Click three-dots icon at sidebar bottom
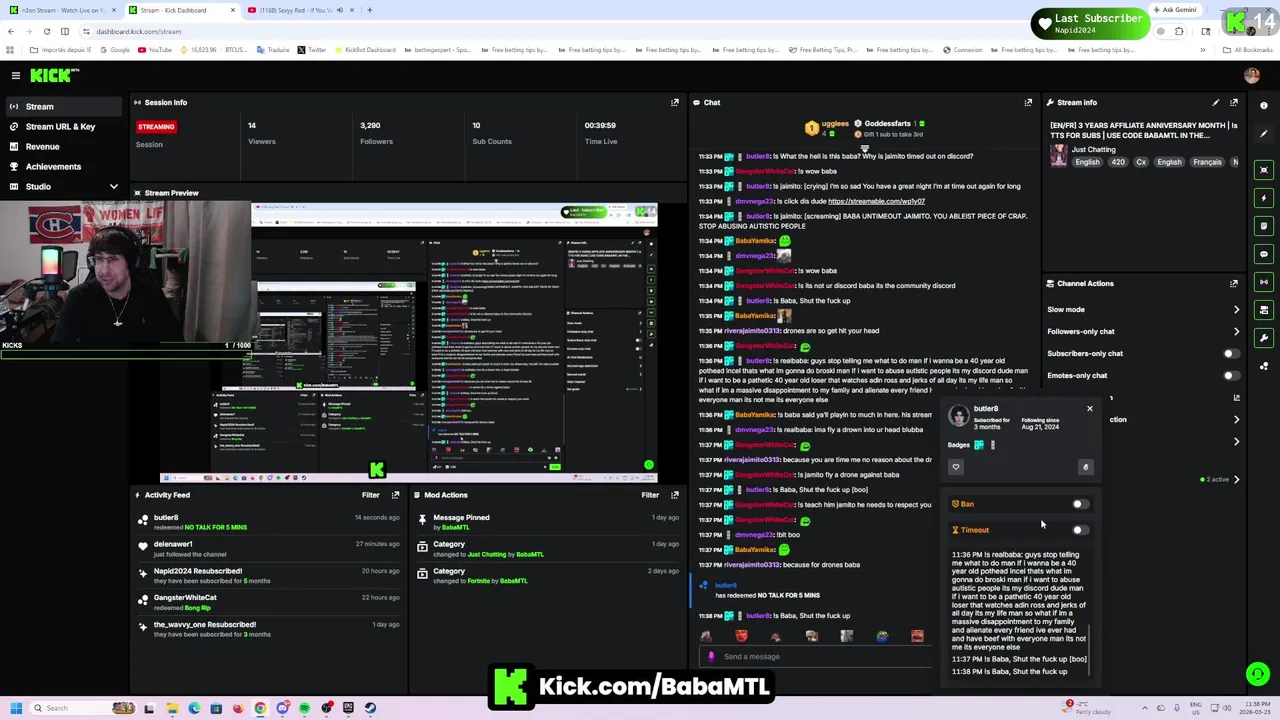Image resolution: width=1280 pixels, height=720 pixels. (x=1264, y=366)
